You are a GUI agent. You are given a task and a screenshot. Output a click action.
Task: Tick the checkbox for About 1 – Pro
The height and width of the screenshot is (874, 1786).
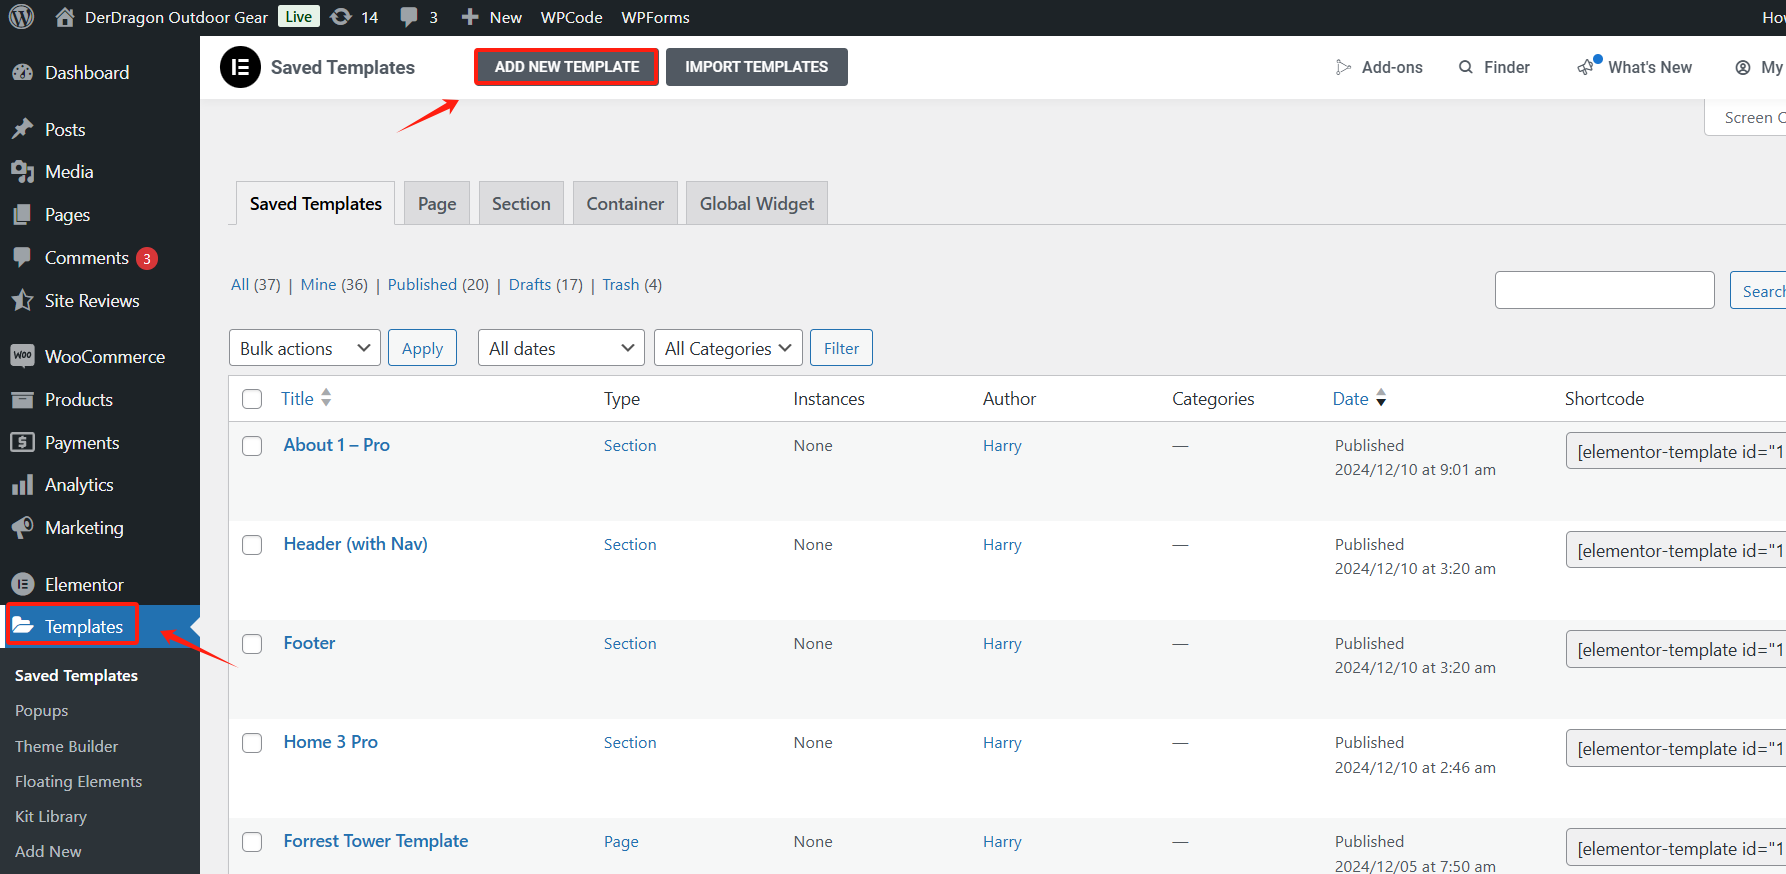[x=252, y=446]
